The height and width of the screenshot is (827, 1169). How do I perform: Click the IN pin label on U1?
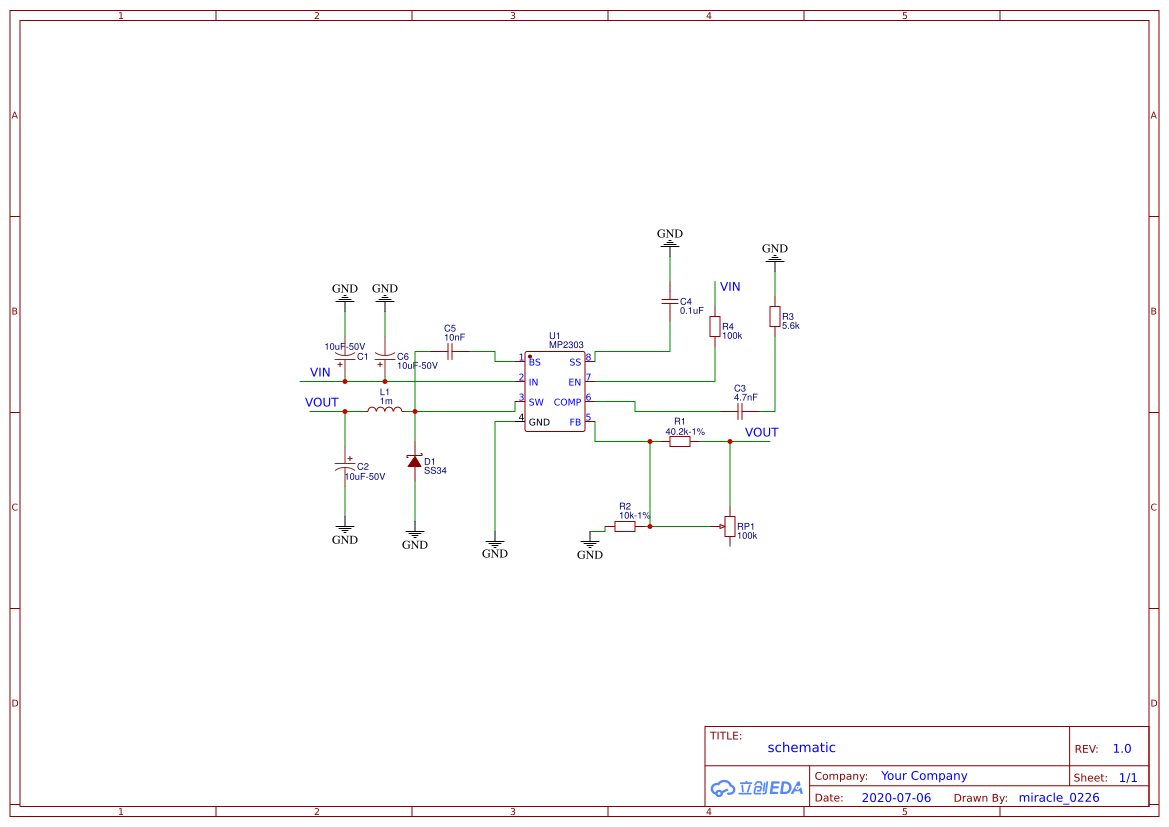coord(533,382)
